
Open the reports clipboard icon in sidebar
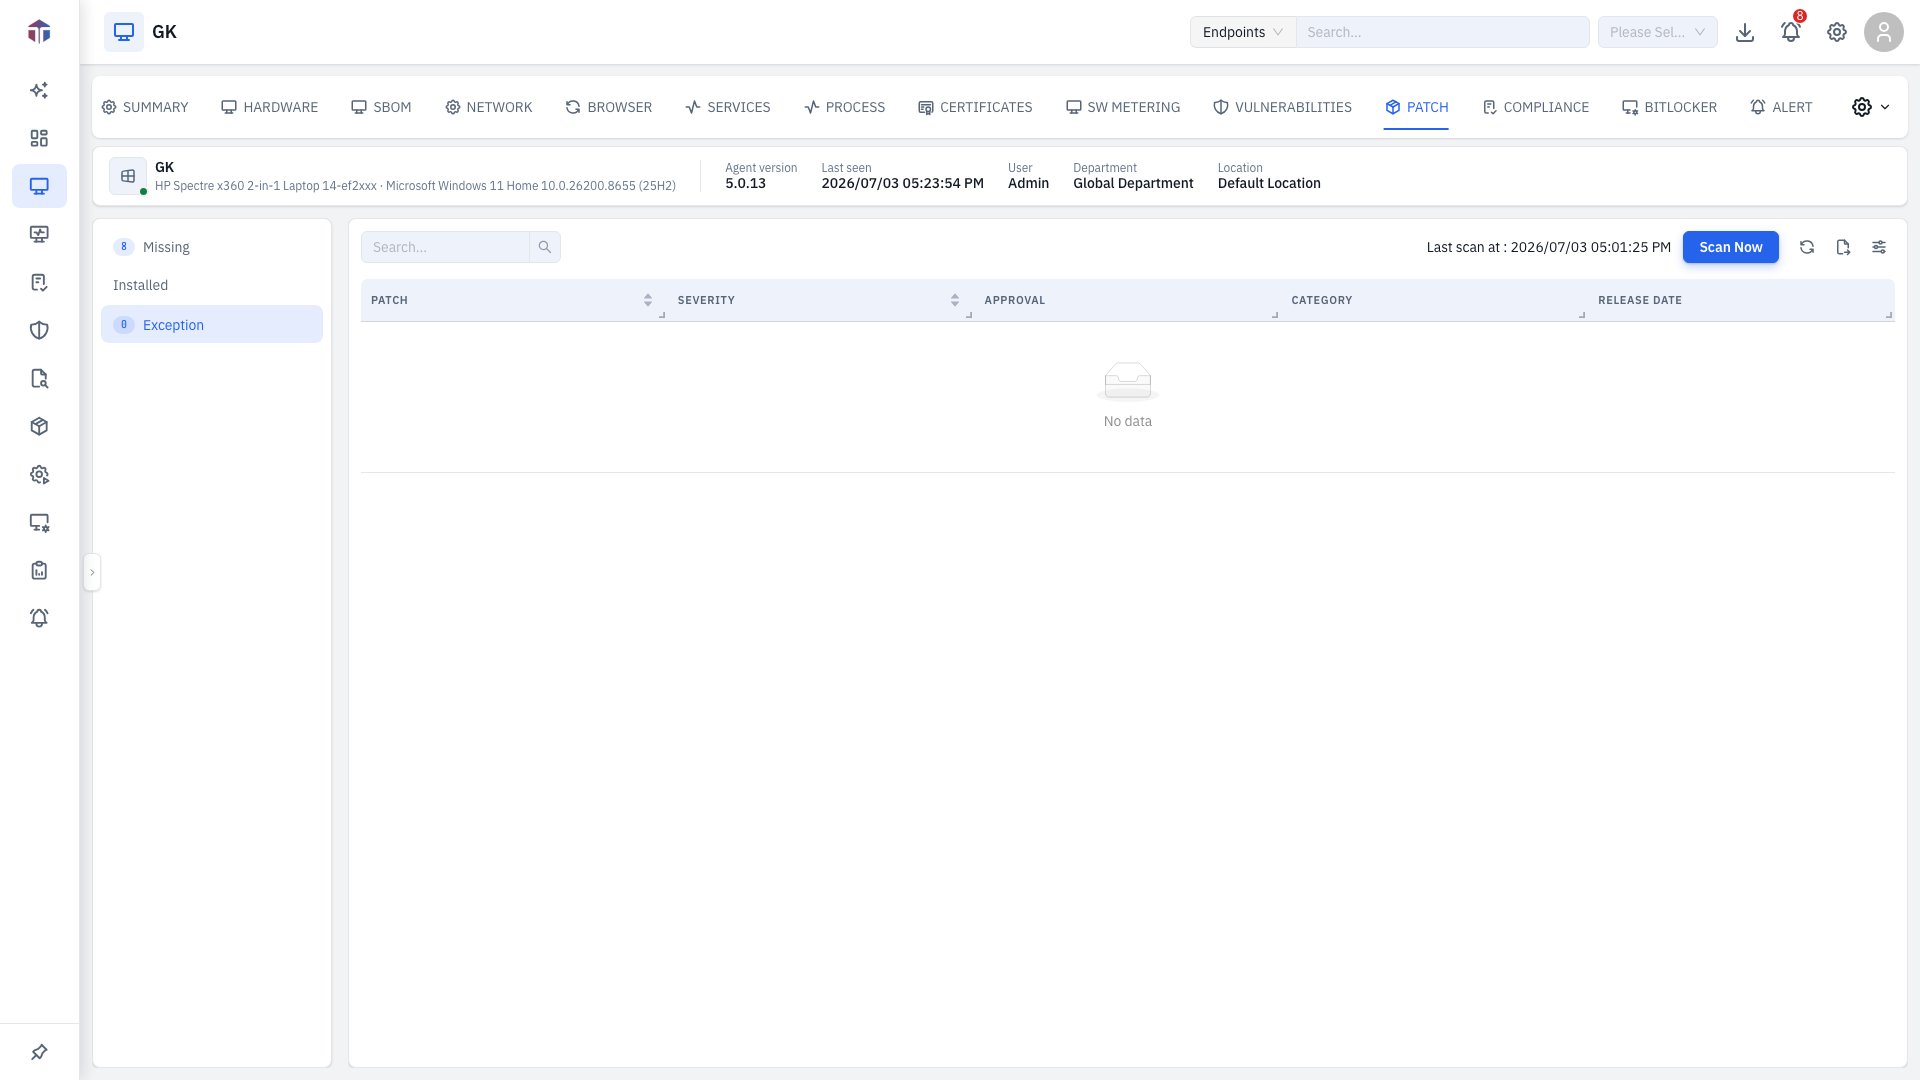pyautogui.click(x=39, y=570)
